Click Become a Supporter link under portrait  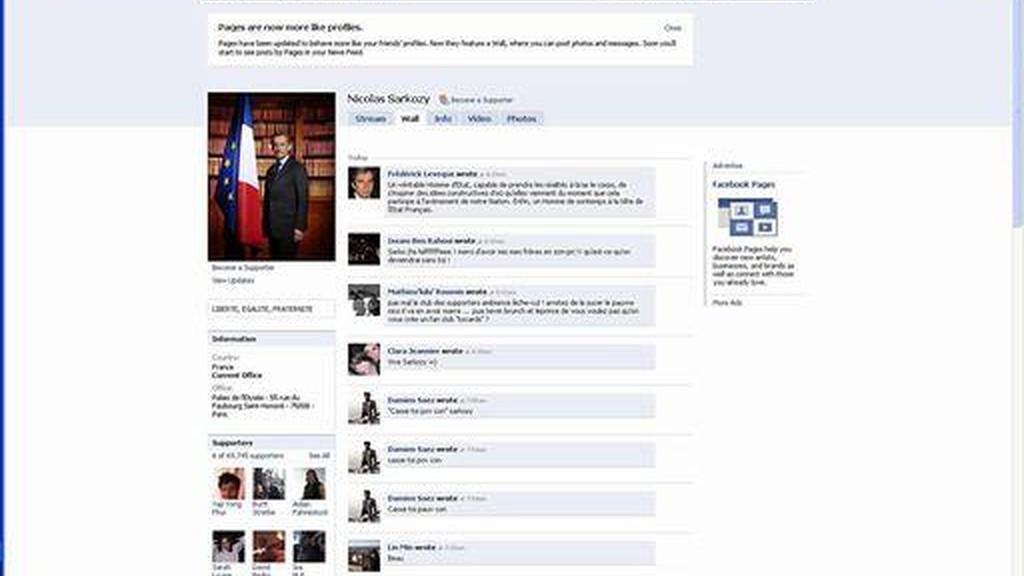(x=243, y=268)
